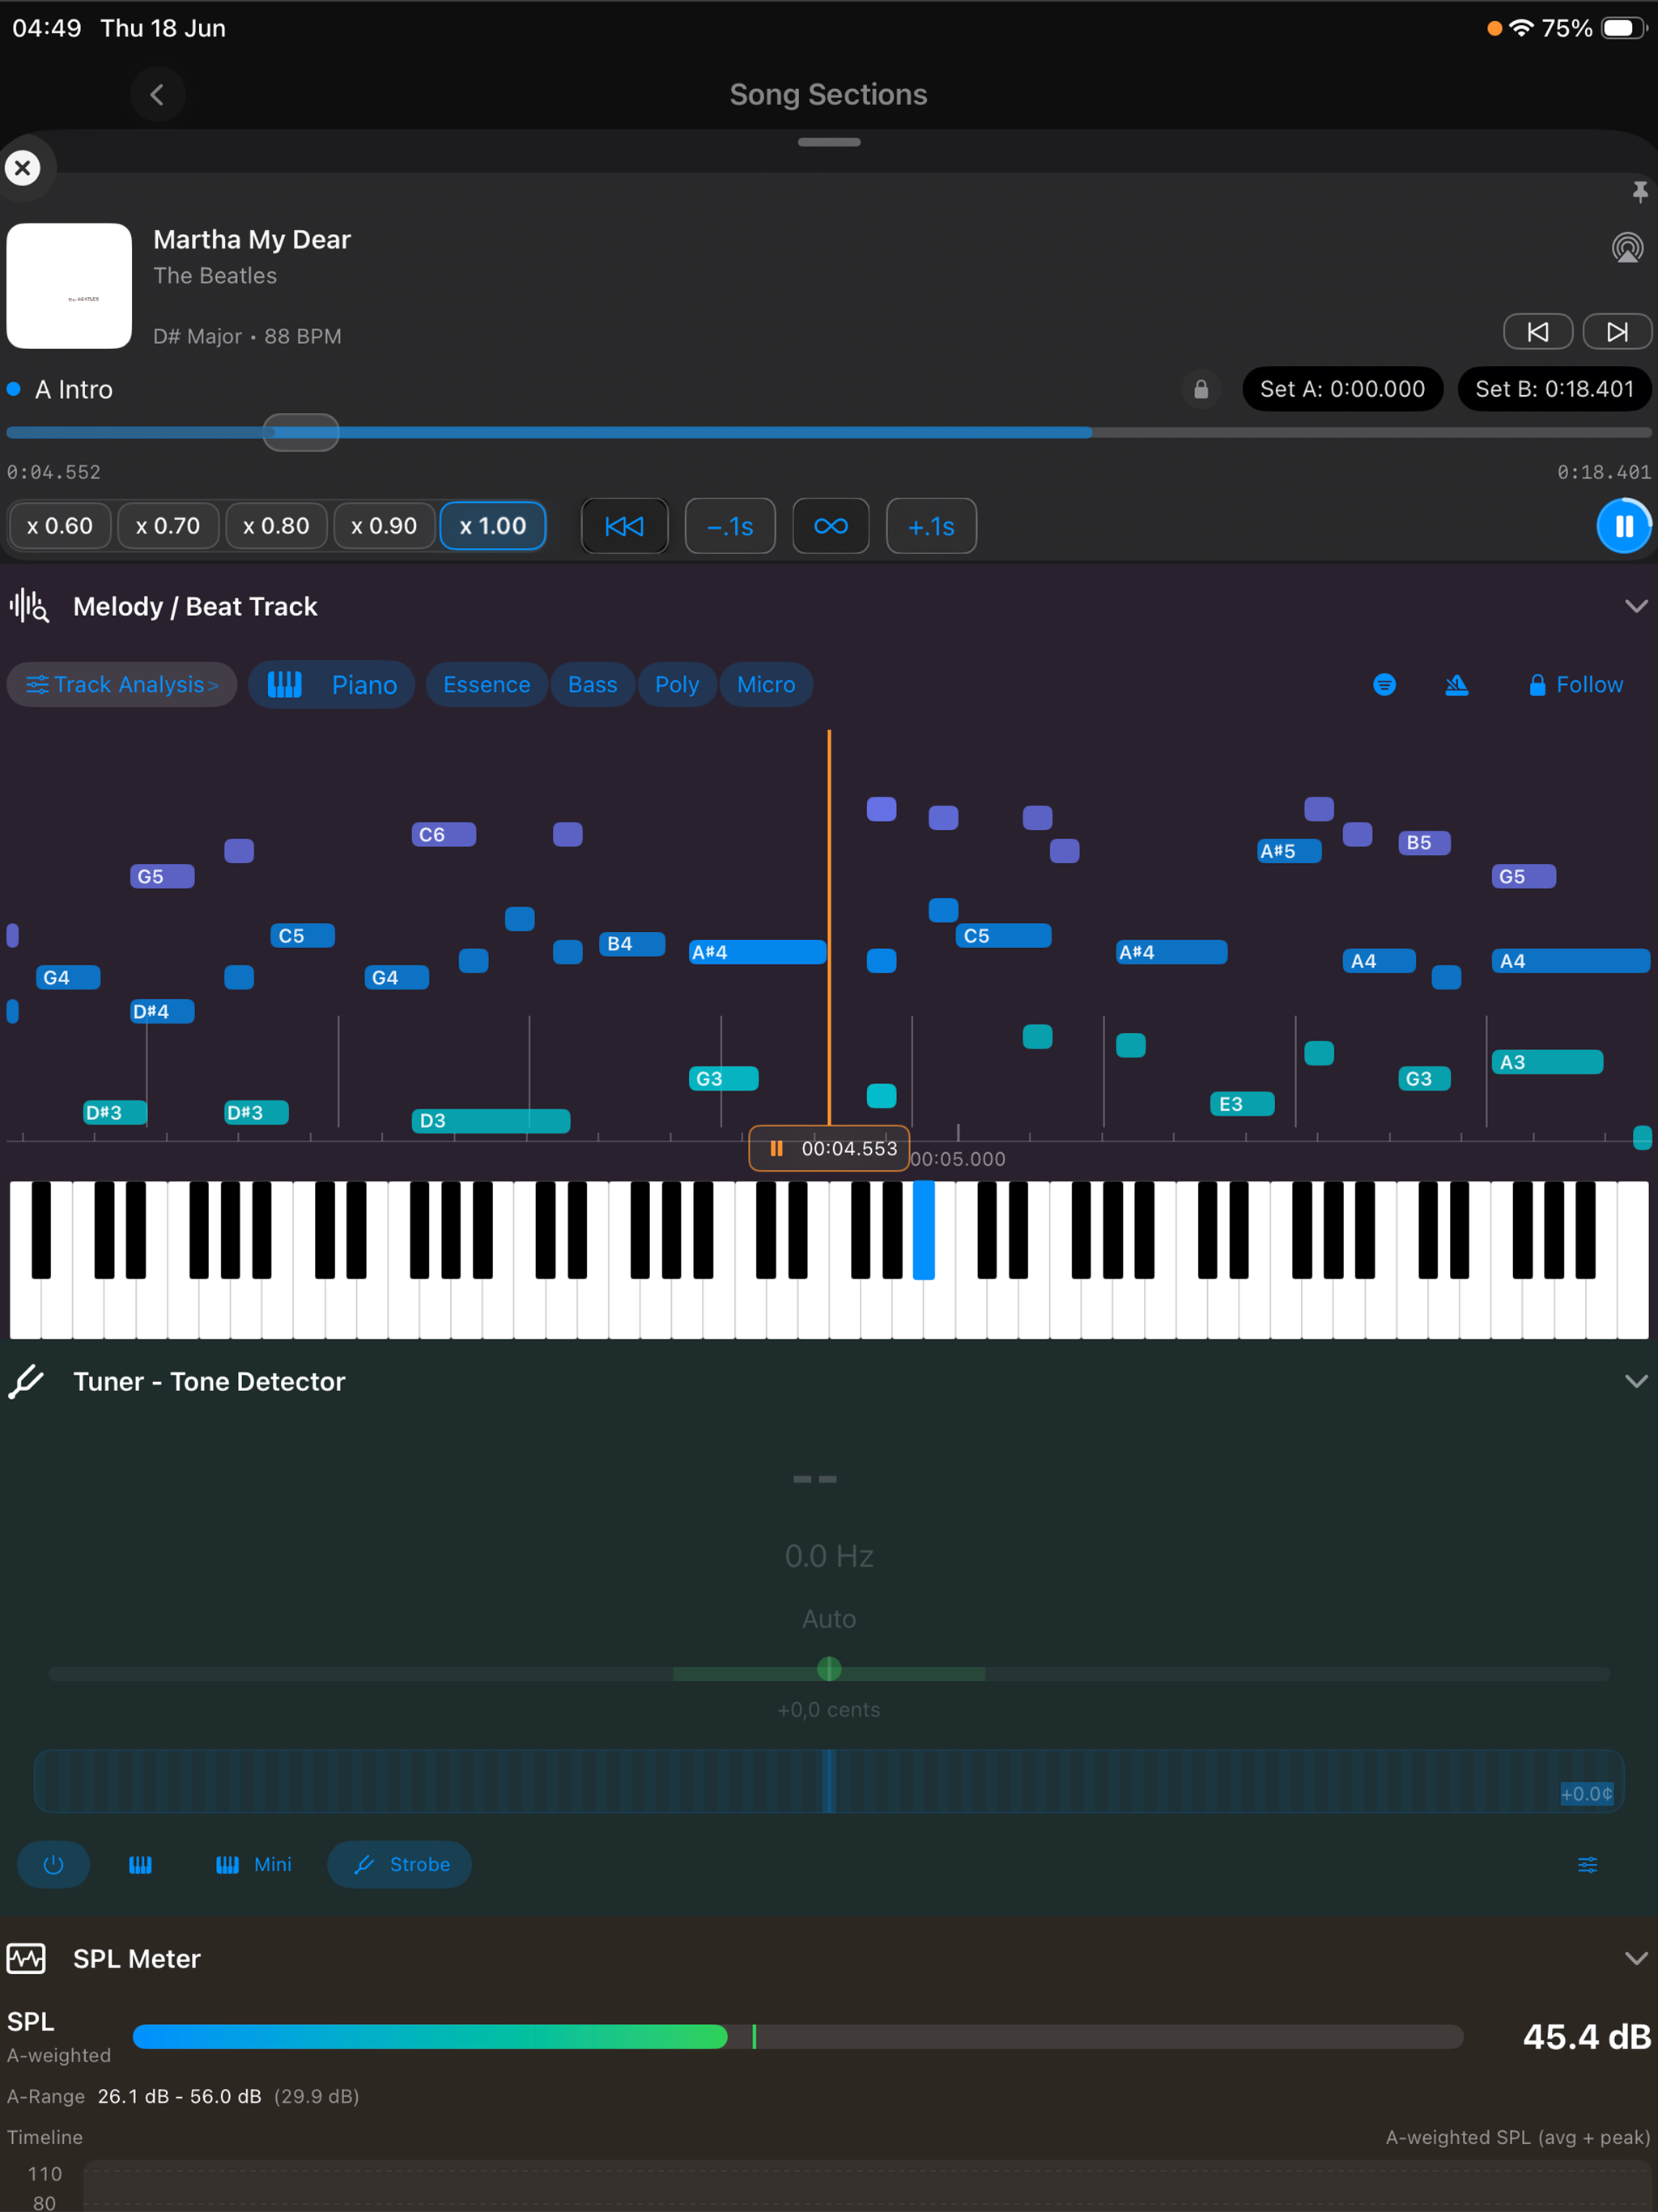
Task: Click the A-Range 26.1 dB - 56.0 dB value
Action: [180, 2096]
